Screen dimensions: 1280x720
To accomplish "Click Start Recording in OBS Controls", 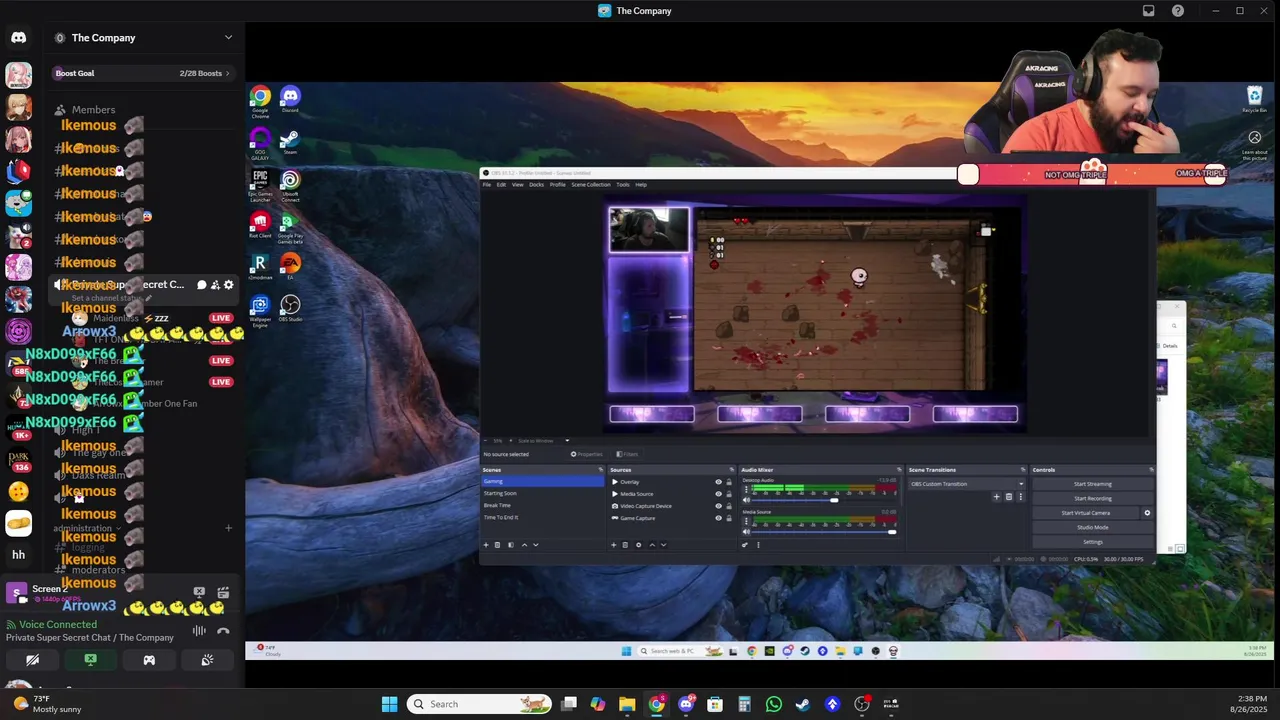I will pos(1092,498).
